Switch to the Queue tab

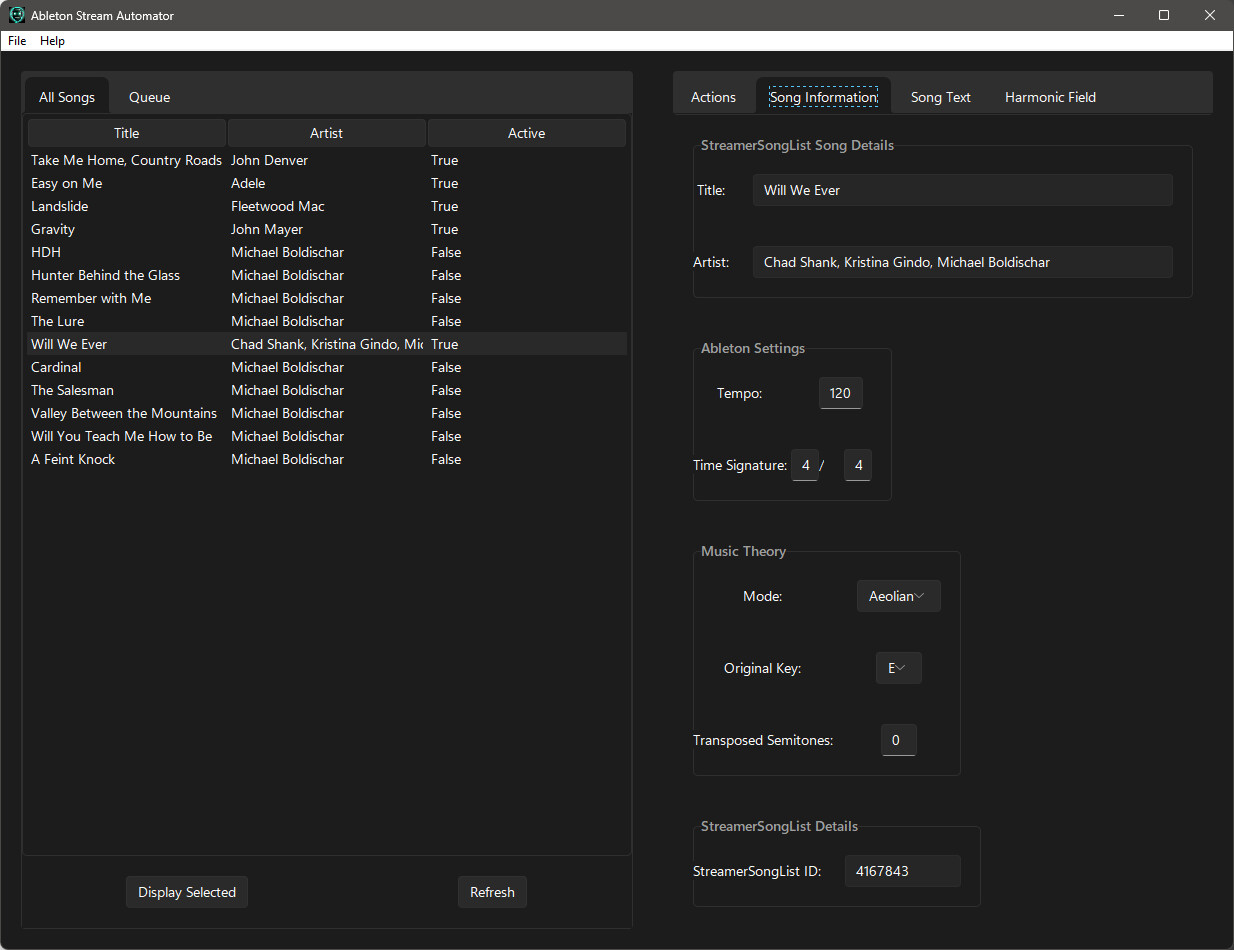pos(150,97)
